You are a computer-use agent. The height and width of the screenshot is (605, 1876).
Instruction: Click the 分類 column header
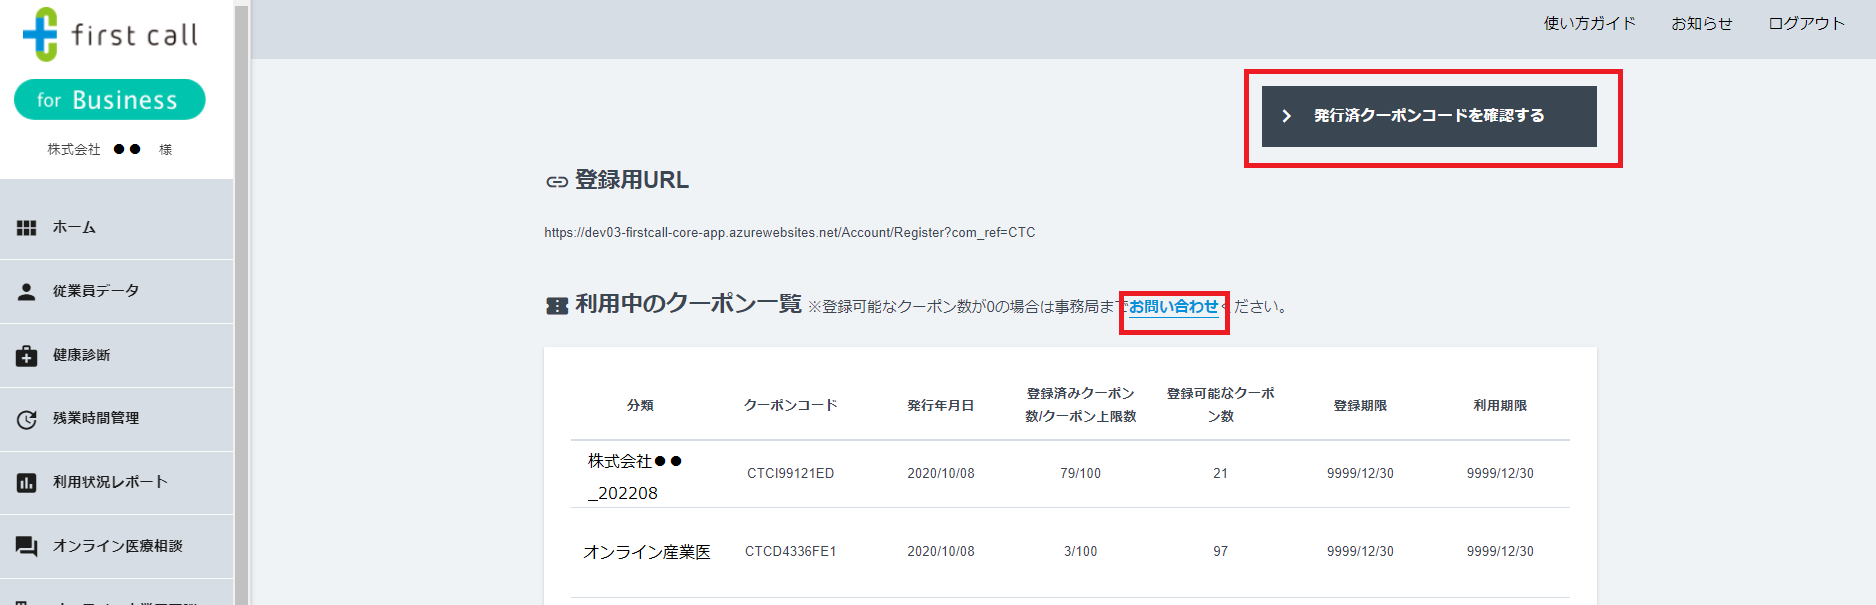tap(640, 405)
